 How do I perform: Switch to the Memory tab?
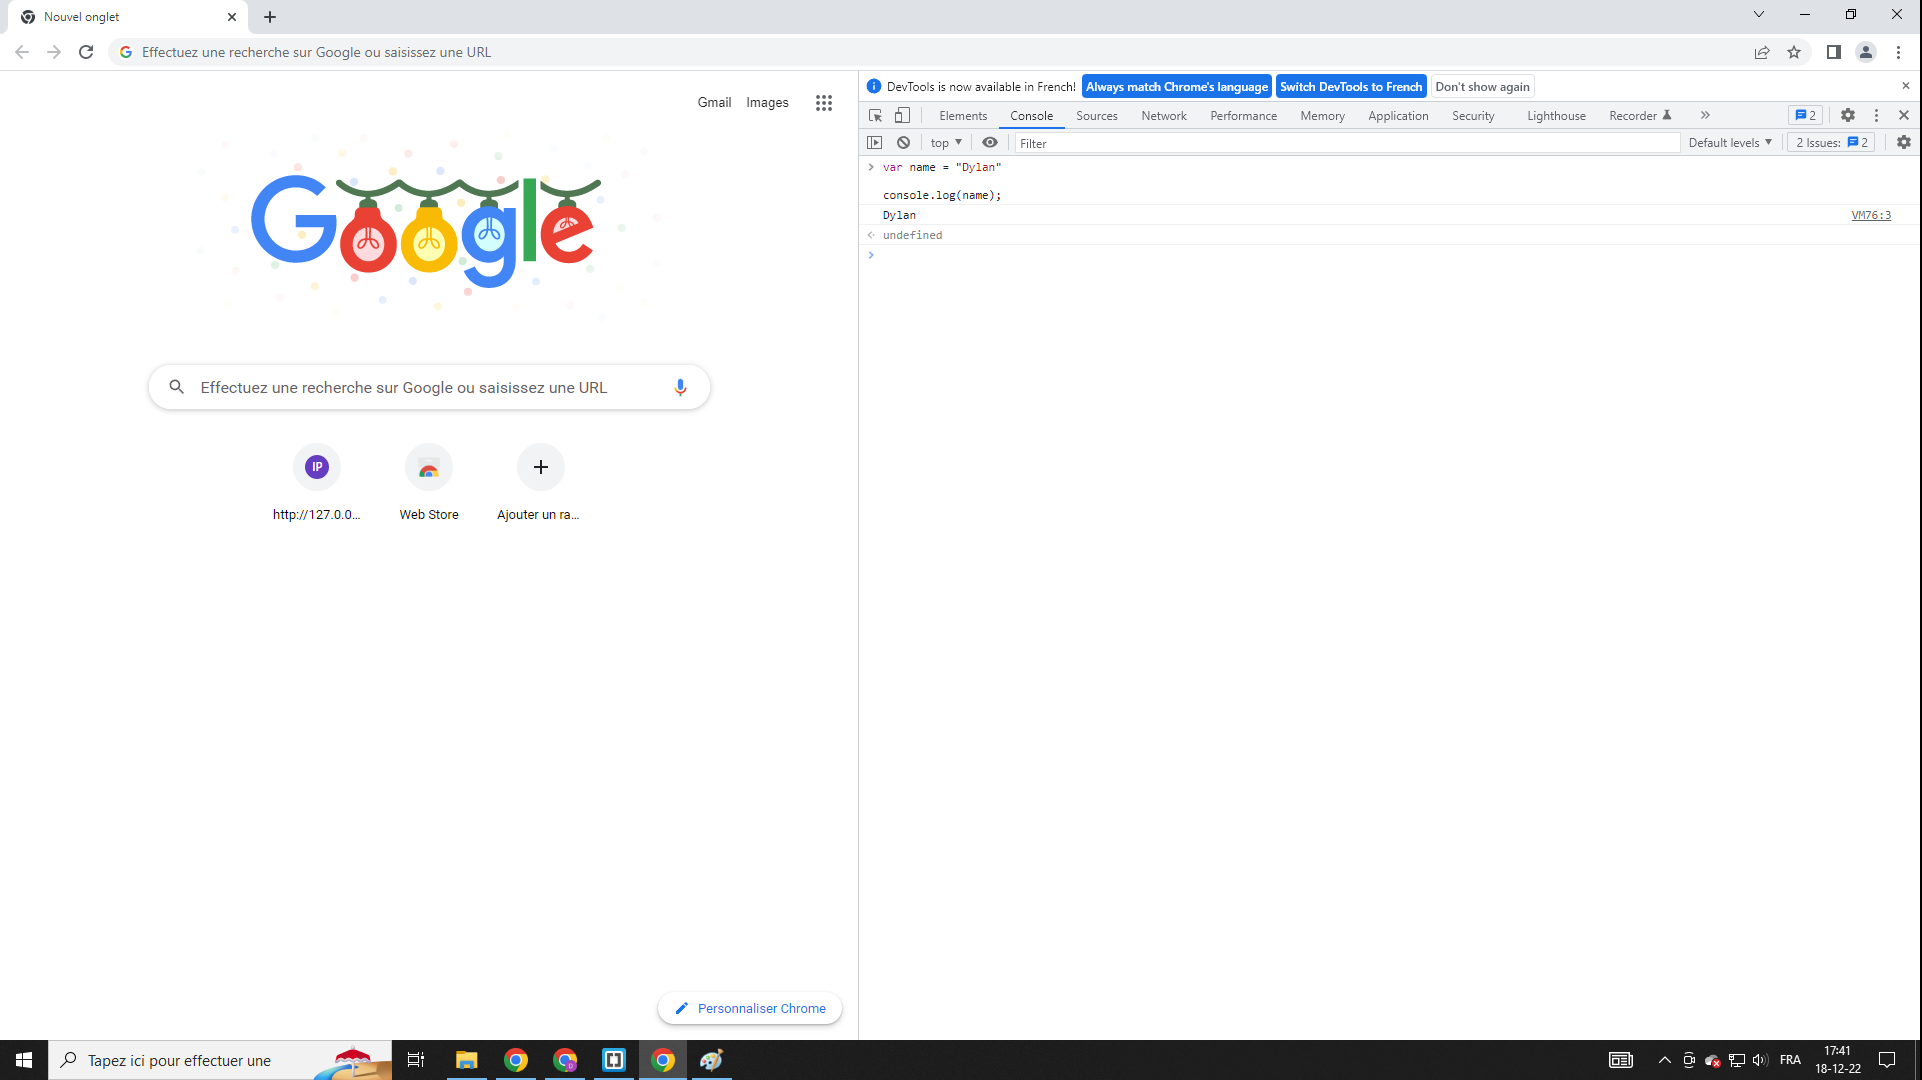pos(1322,116)
